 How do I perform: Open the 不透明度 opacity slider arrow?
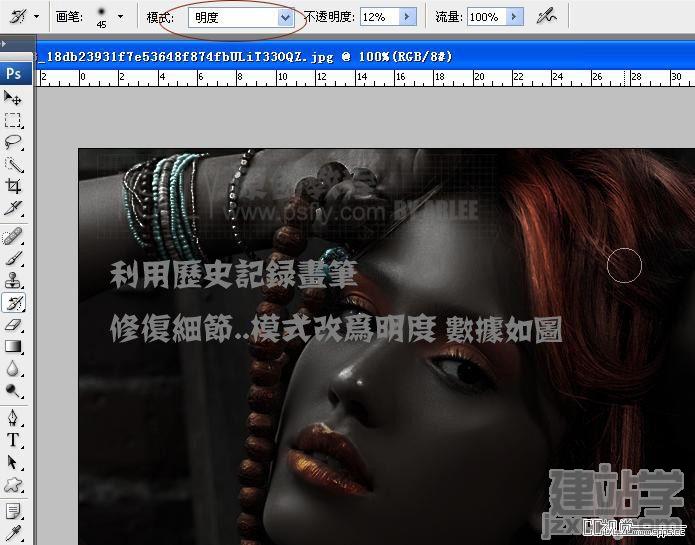click(x=407, y=17)
